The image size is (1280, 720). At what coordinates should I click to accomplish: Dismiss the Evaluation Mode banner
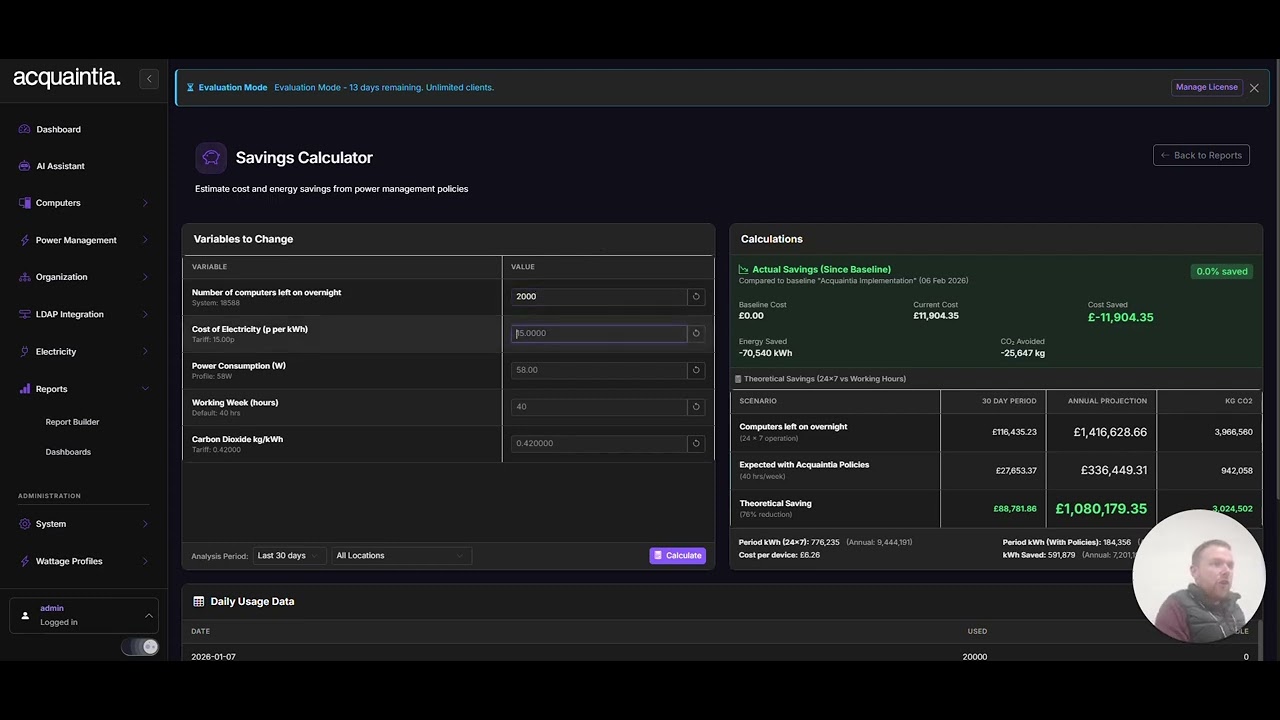[1254, 88]
